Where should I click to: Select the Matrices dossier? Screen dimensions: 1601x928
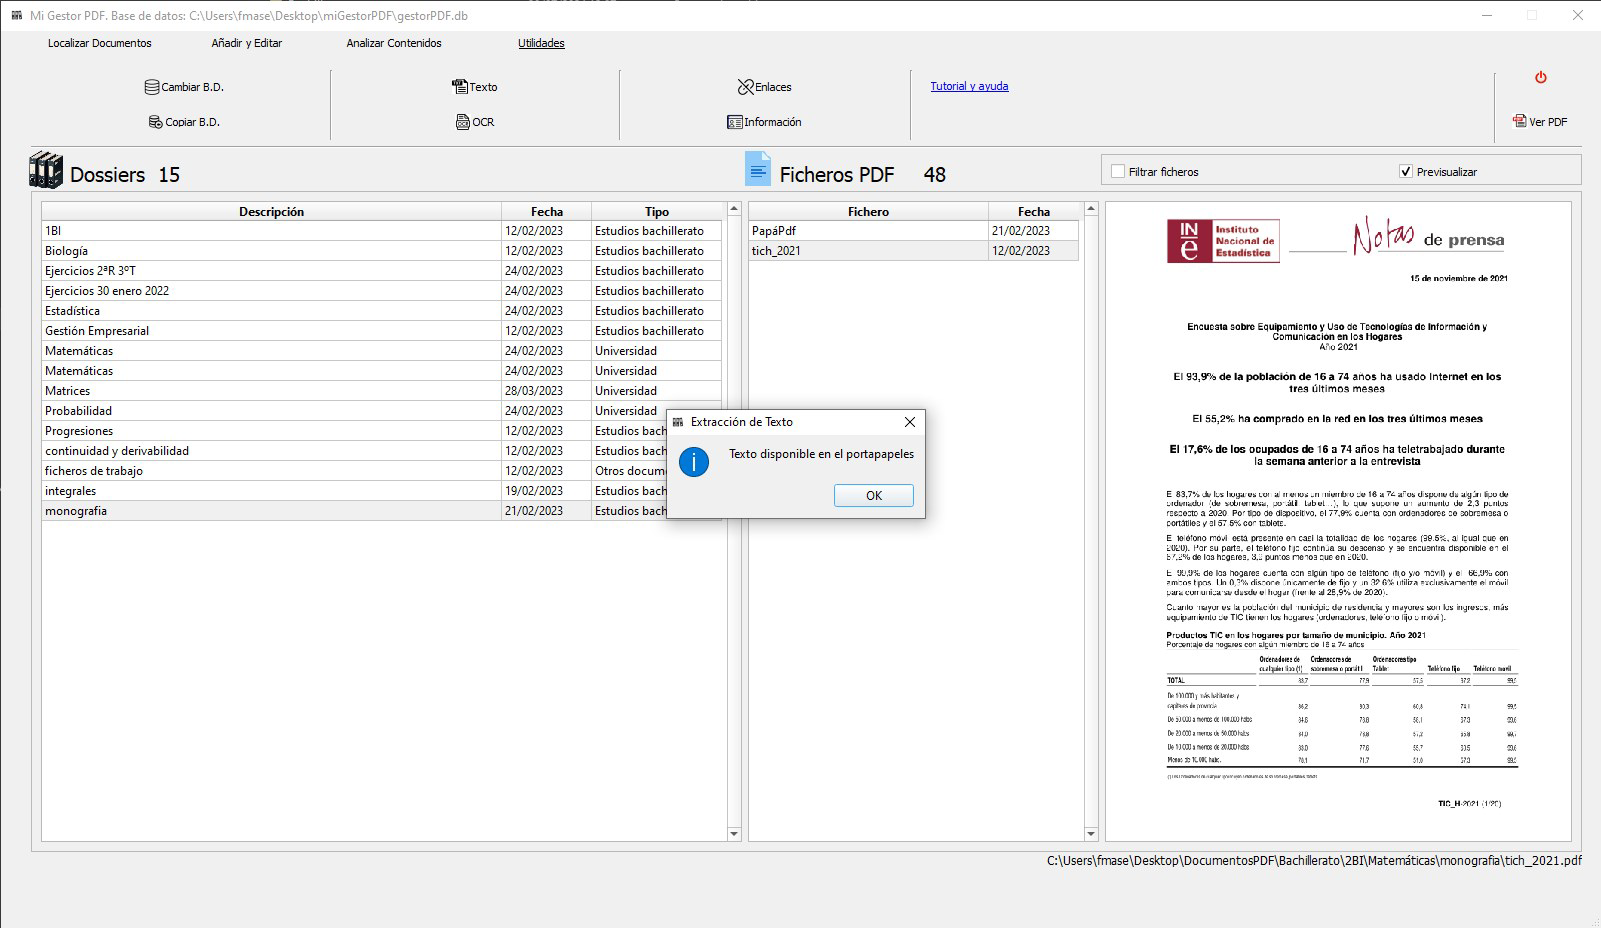coord(381,391)
